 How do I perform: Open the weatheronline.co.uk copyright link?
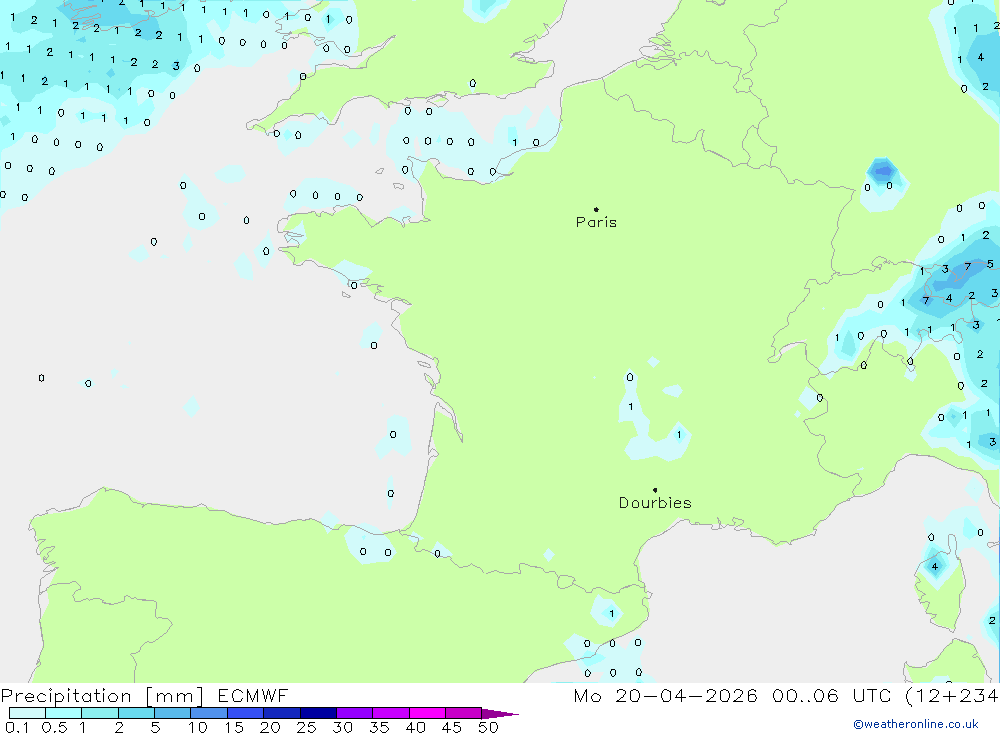click(915, 724)
